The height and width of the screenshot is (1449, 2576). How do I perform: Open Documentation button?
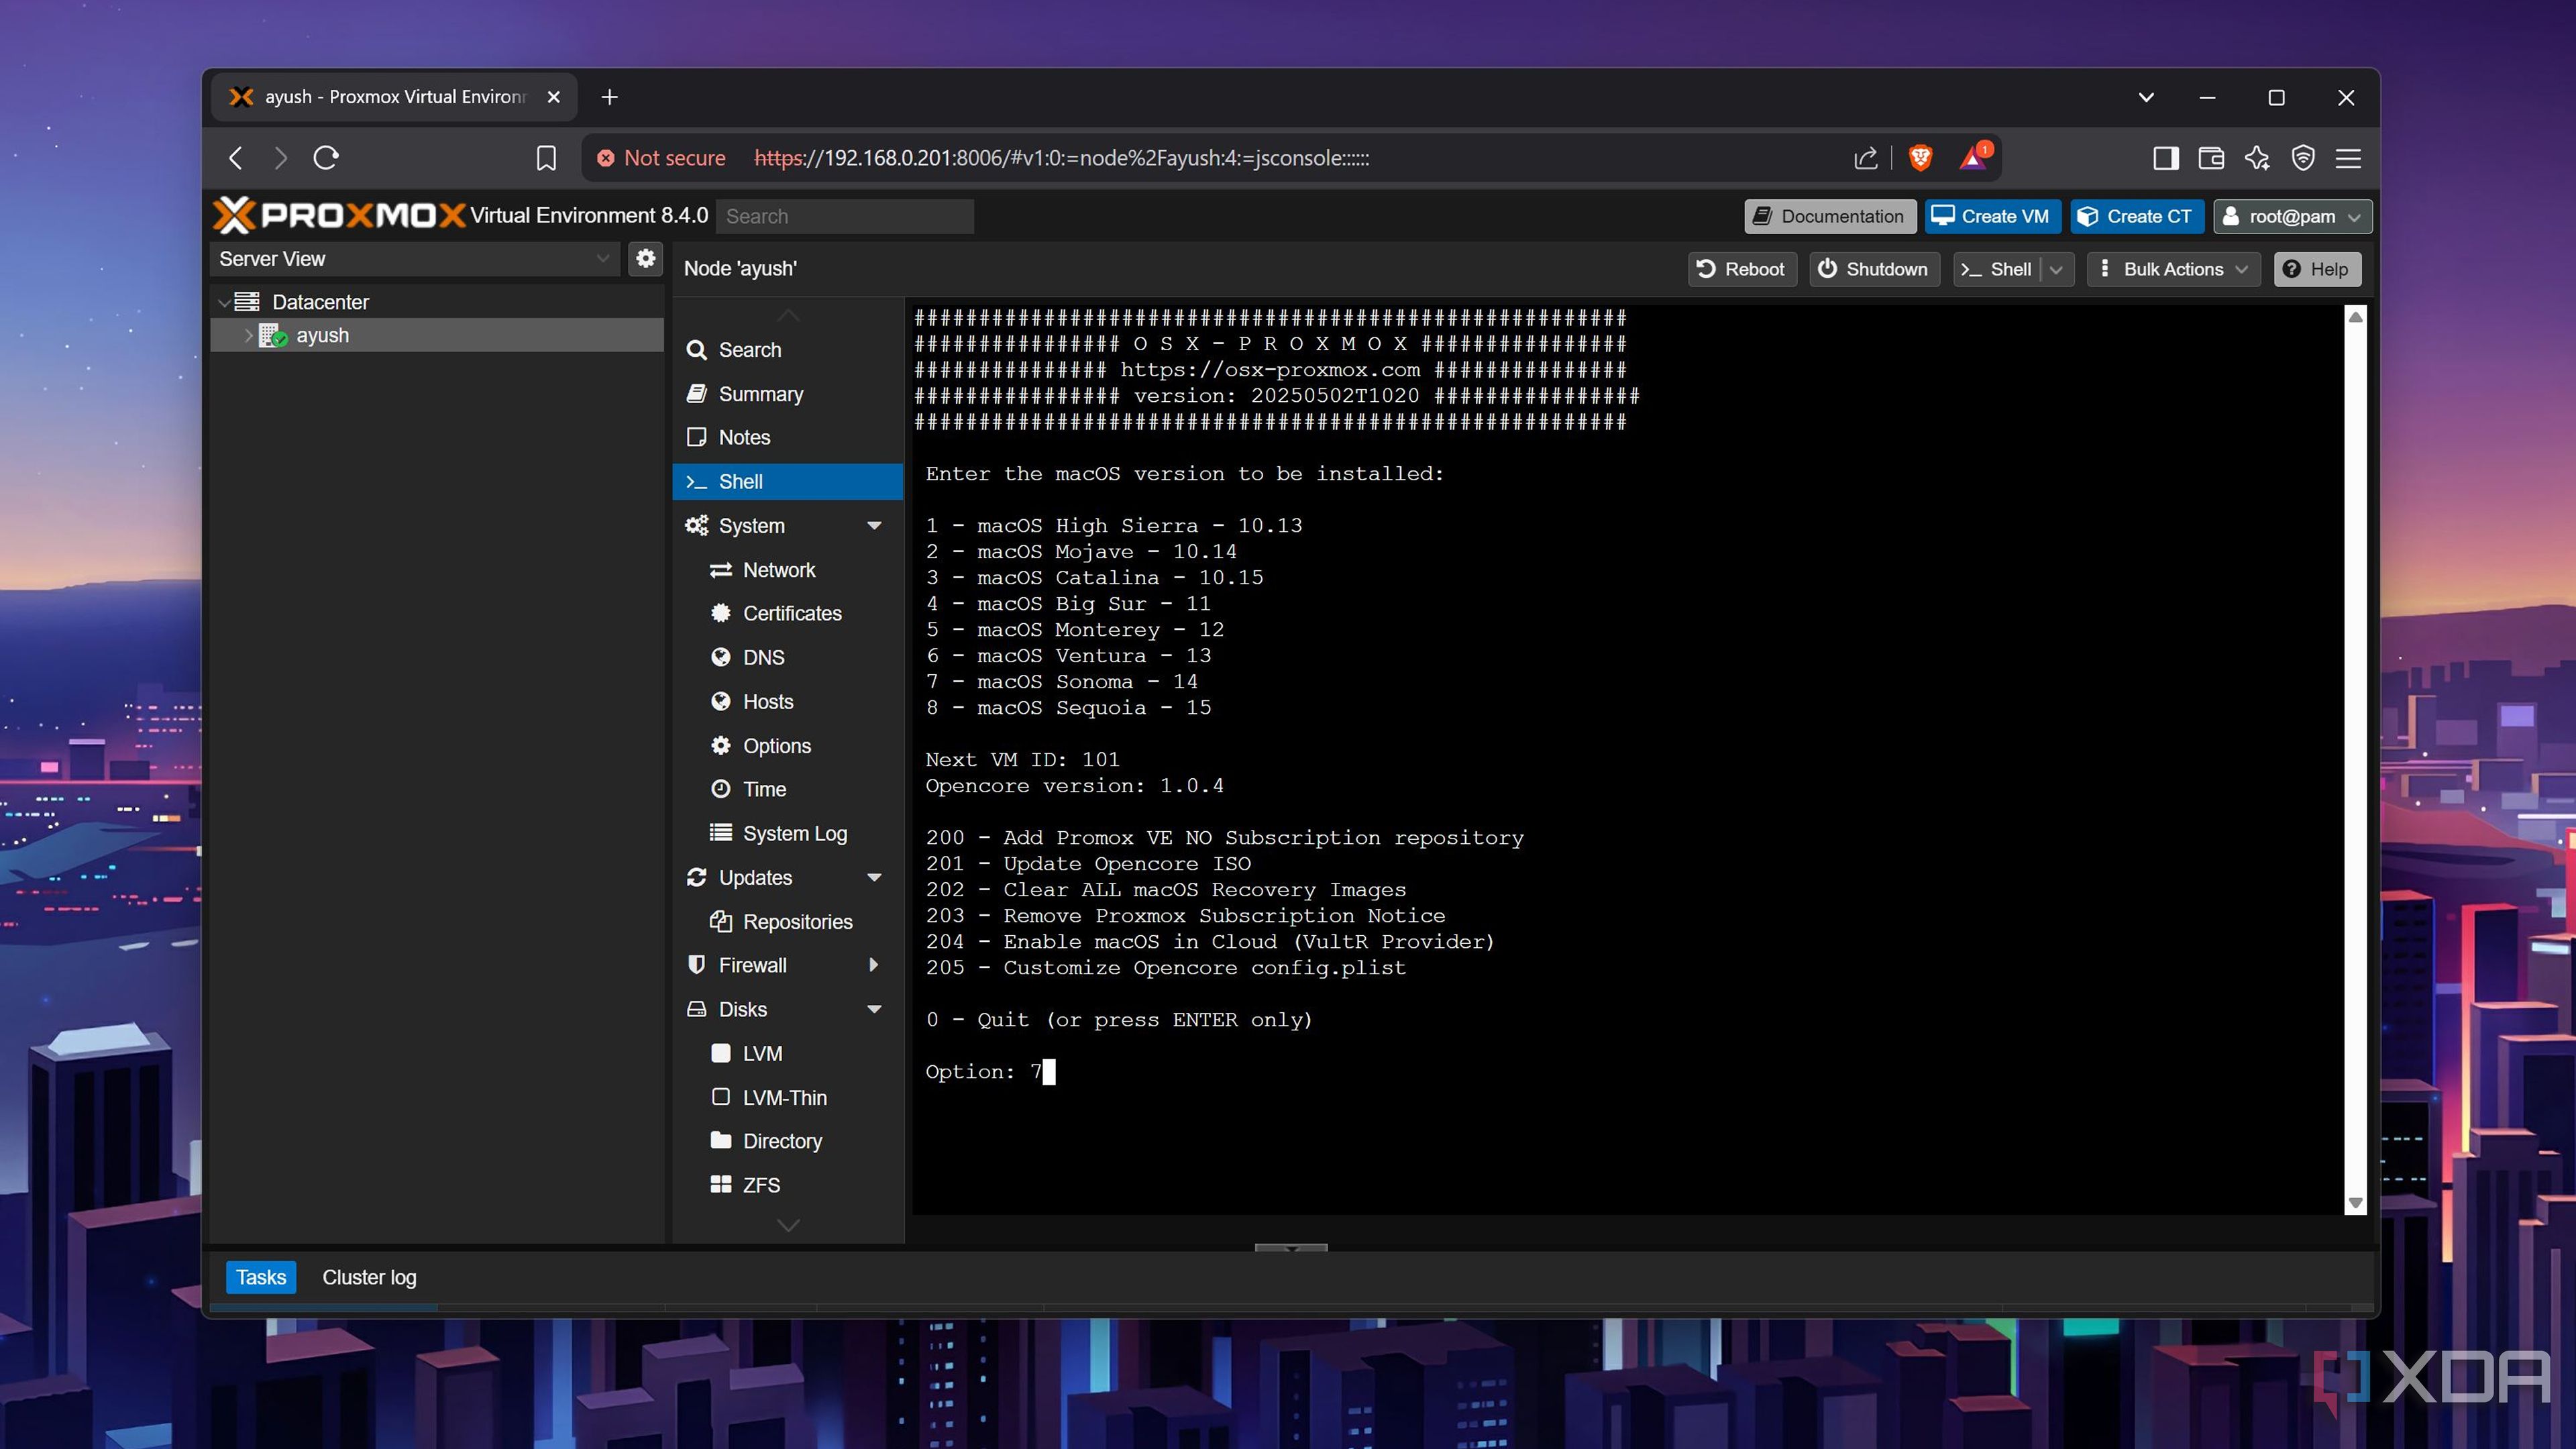(x=1830, y=216)
